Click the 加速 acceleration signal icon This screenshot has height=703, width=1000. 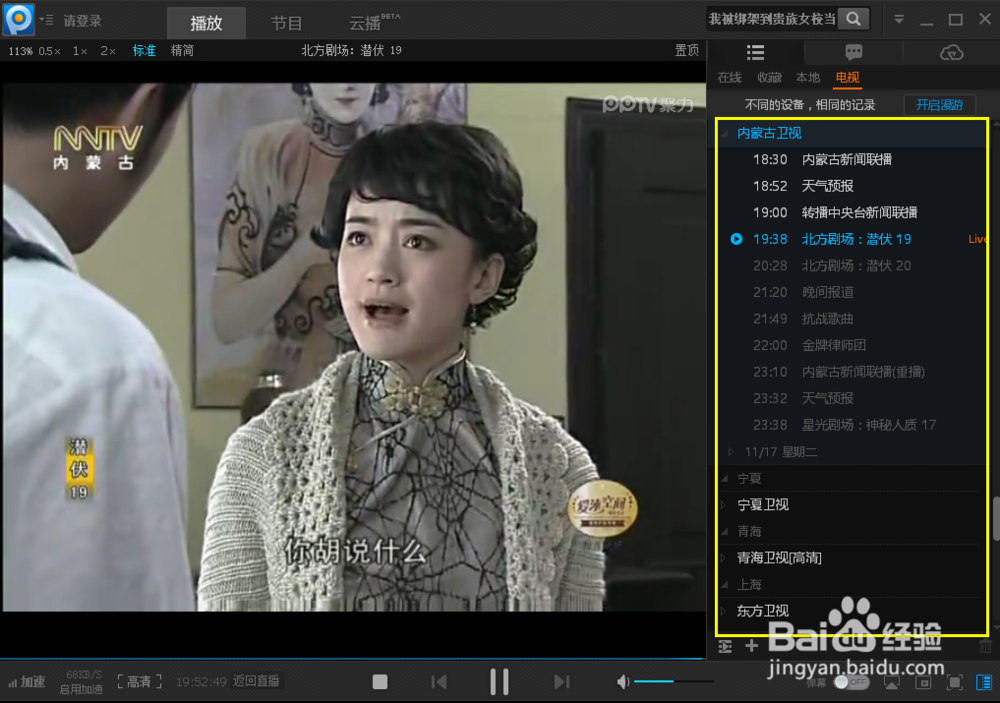click(27, 682)
